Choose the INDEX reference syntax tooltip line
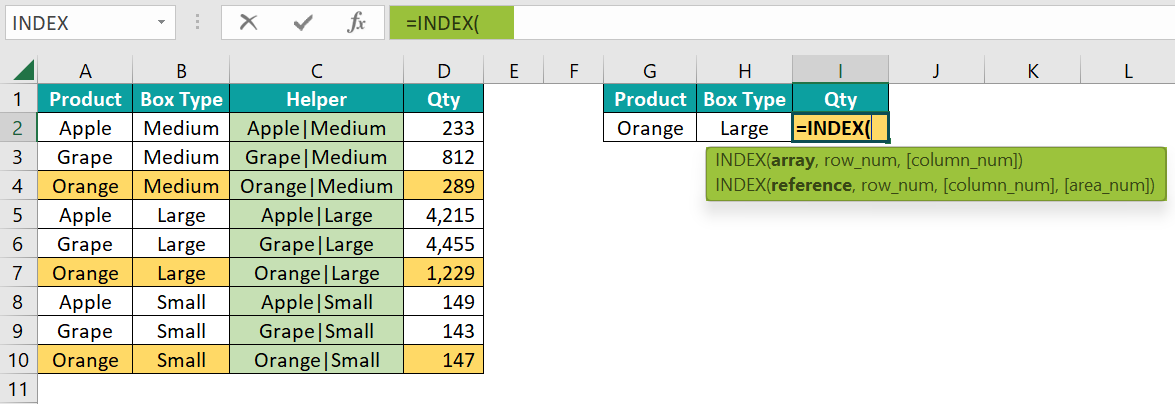 pos(935,184)
